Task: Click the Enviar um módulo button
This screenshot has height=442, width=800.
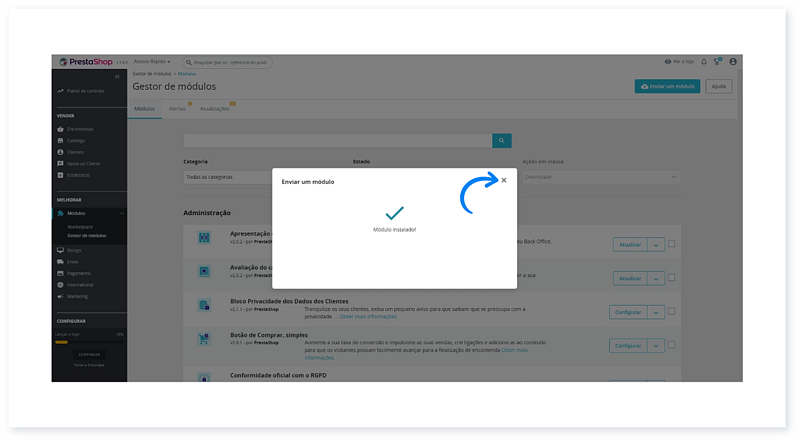Action: click(667, 86)
